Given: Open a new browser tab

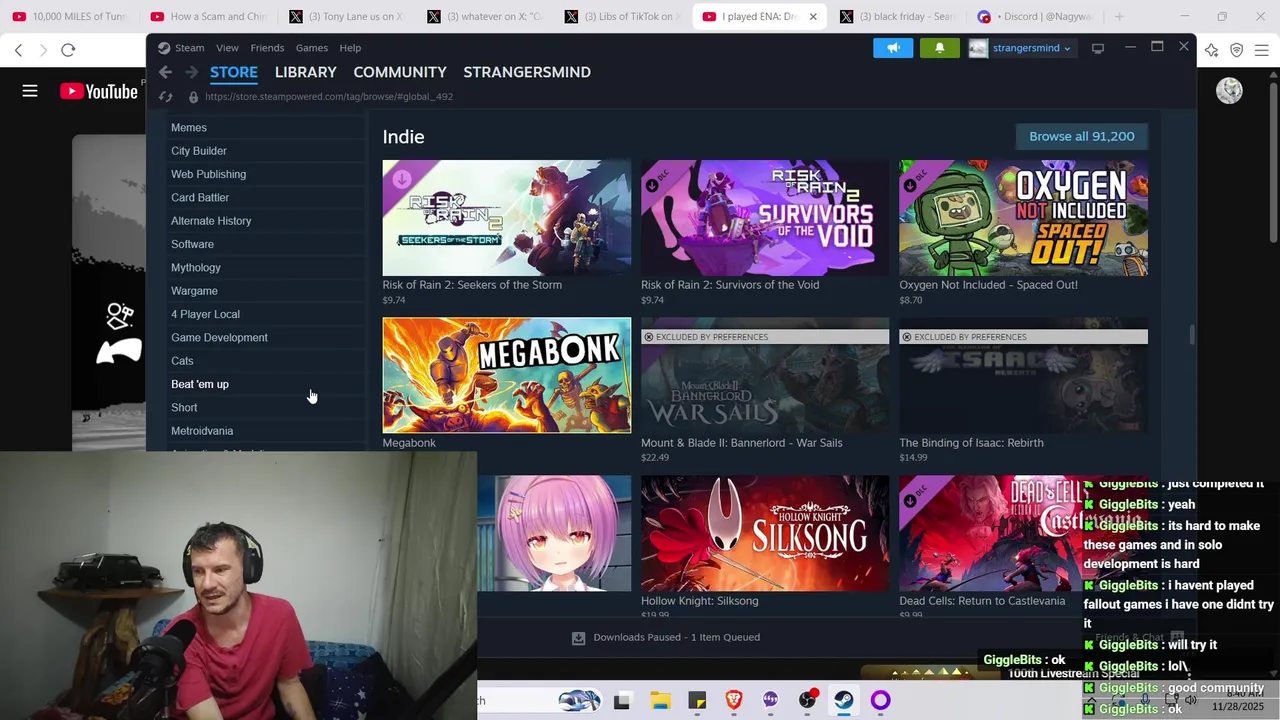Looking at the screenshot, I should click(x=1119, y=17).
